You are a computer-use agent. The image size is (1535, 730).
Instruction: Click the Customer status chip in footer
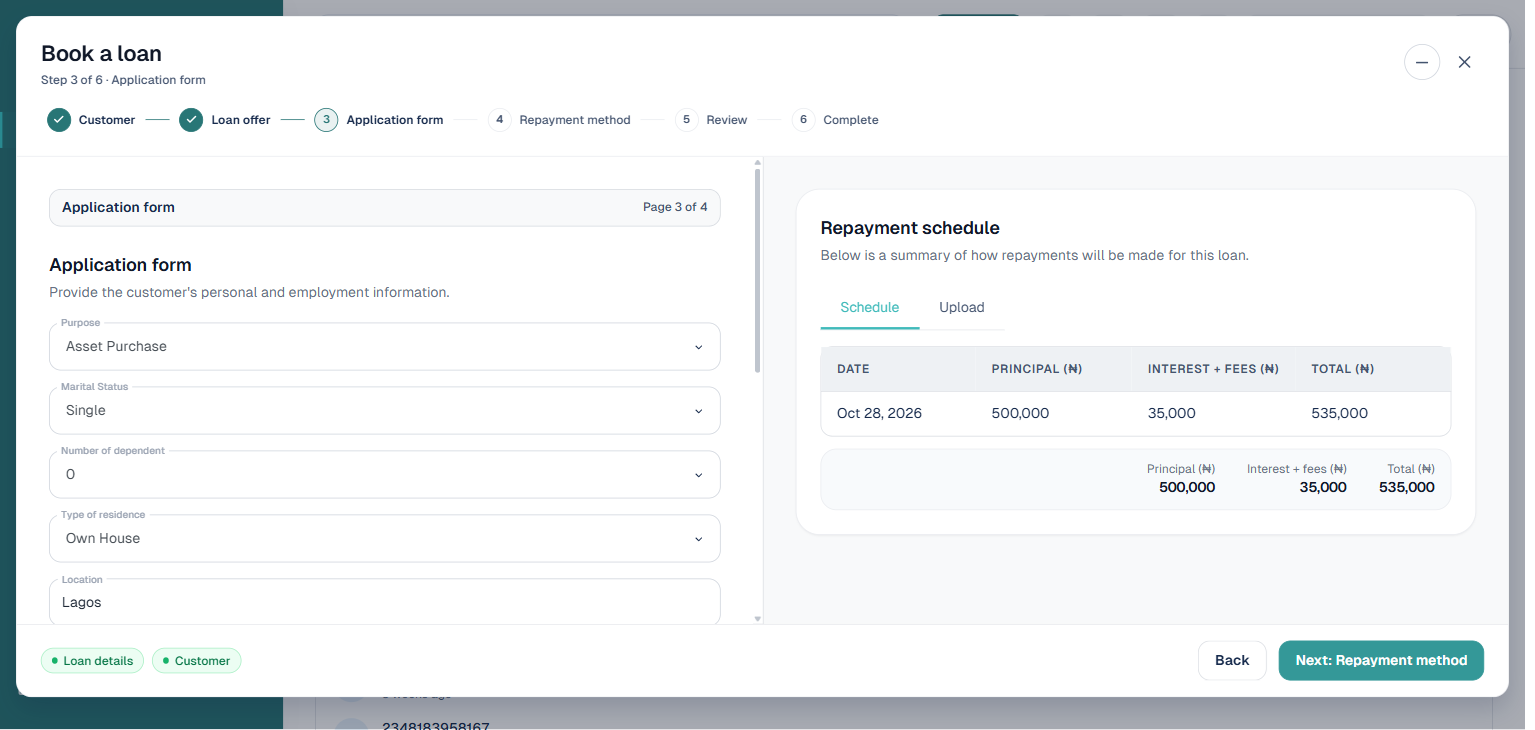coord(197,661)
